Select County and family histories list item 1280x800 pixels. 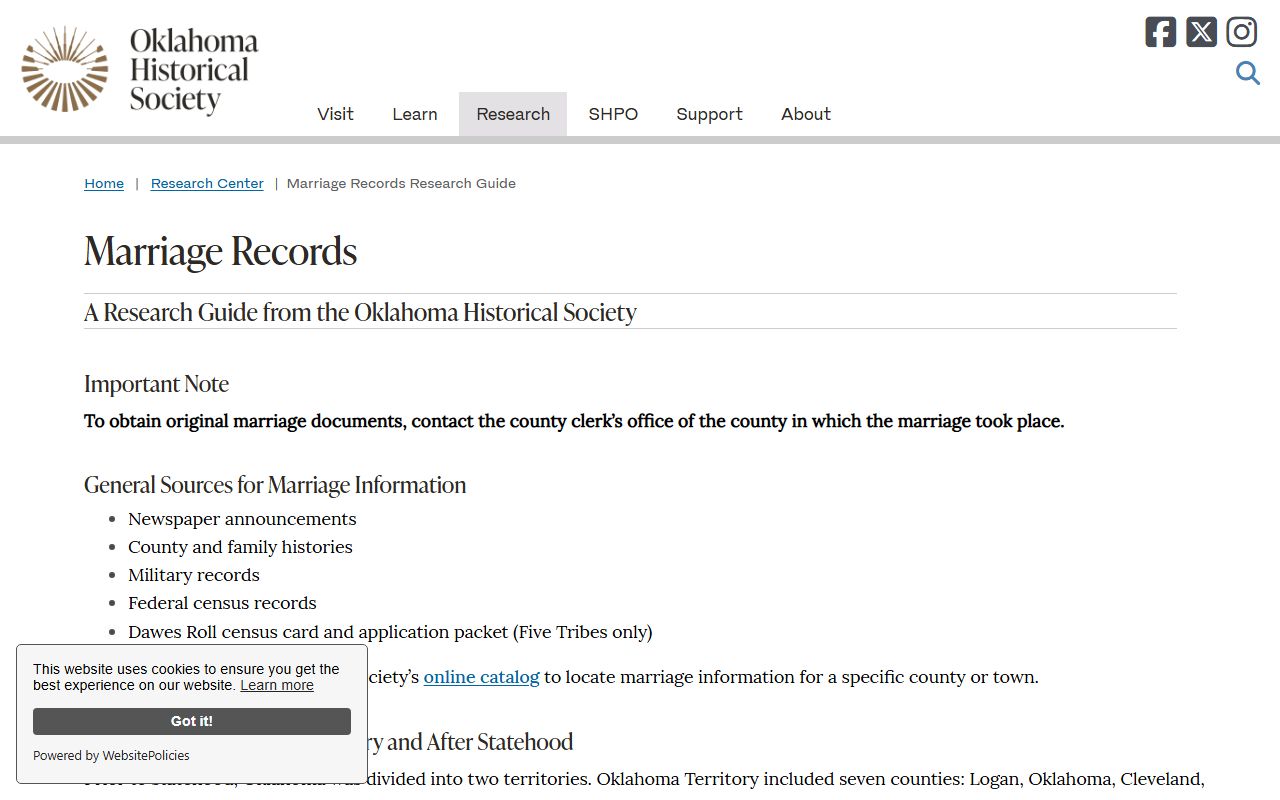pos(240,547)
